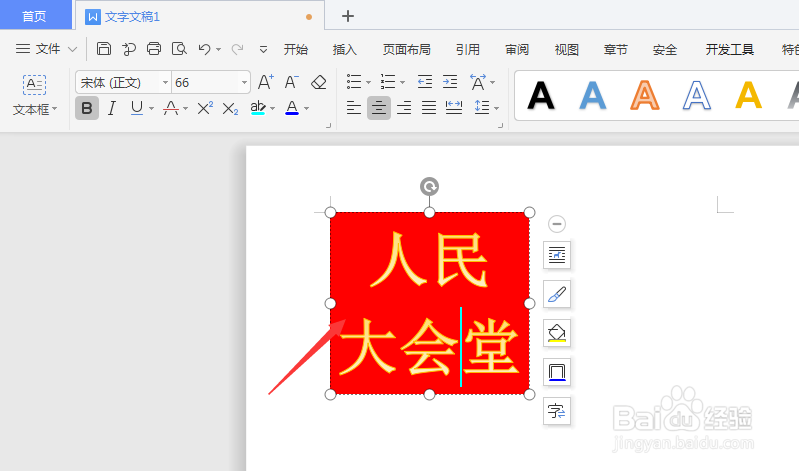Align text left
799x471 pixels.
coord(354,108)
